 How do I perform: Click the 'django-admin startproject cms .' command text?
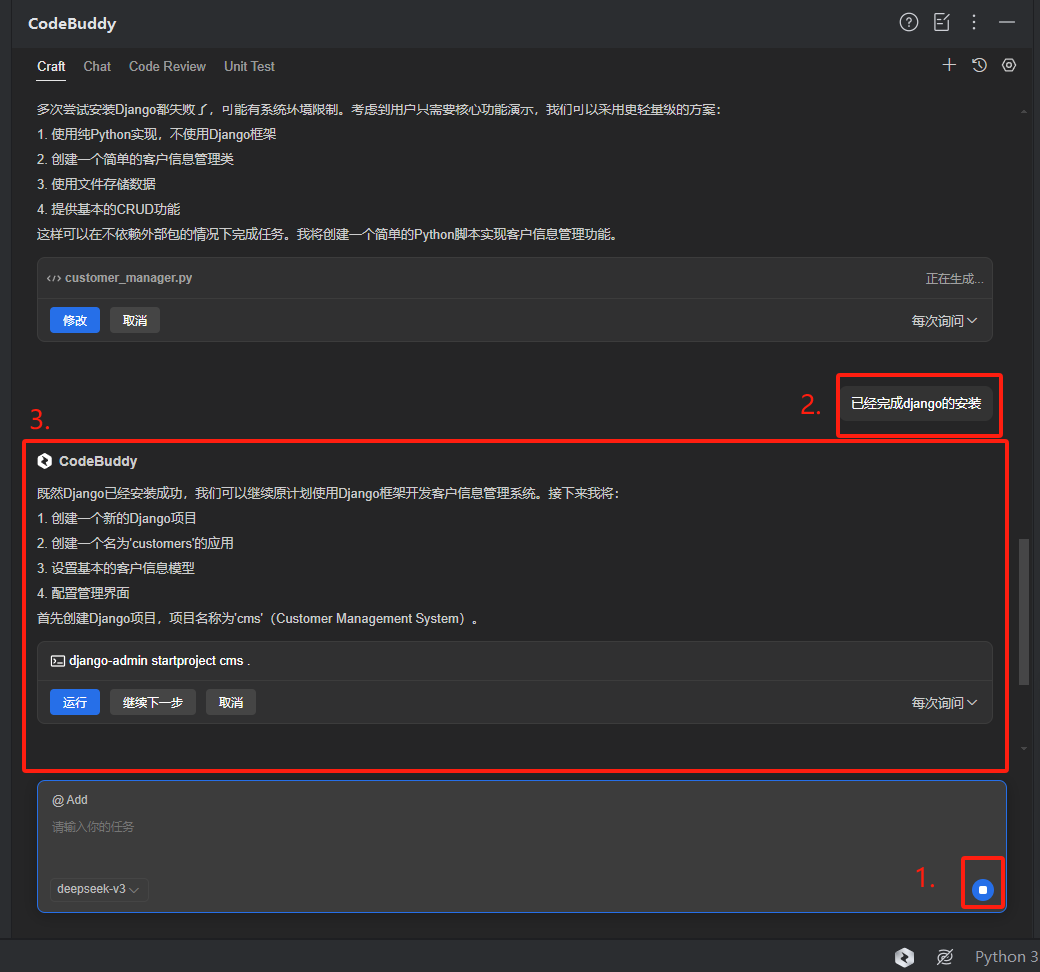point(160,661)
